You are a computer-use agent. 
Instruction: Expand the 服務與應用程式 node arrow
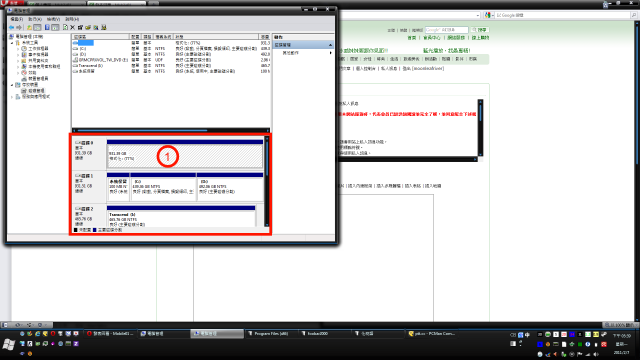click(x=12, y=97)
